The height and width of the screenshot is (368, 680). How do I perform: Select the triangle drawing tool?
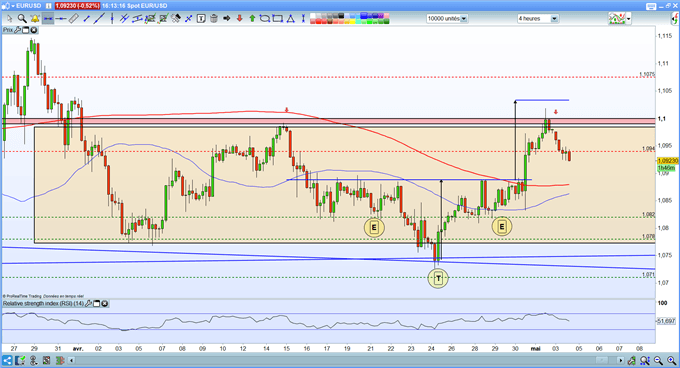[x=290, y=19]
